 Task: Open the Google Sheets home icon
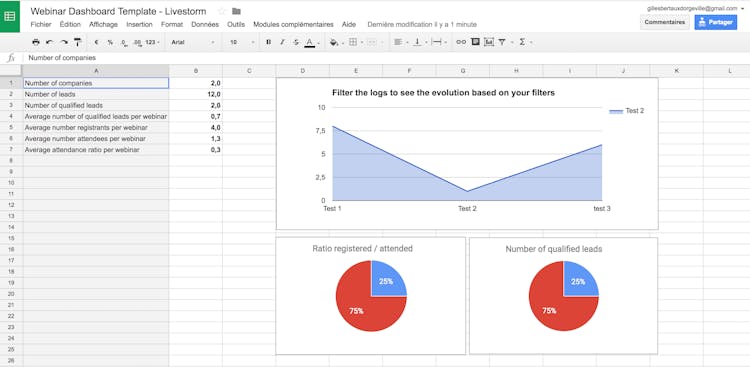(x=10, y=16)
